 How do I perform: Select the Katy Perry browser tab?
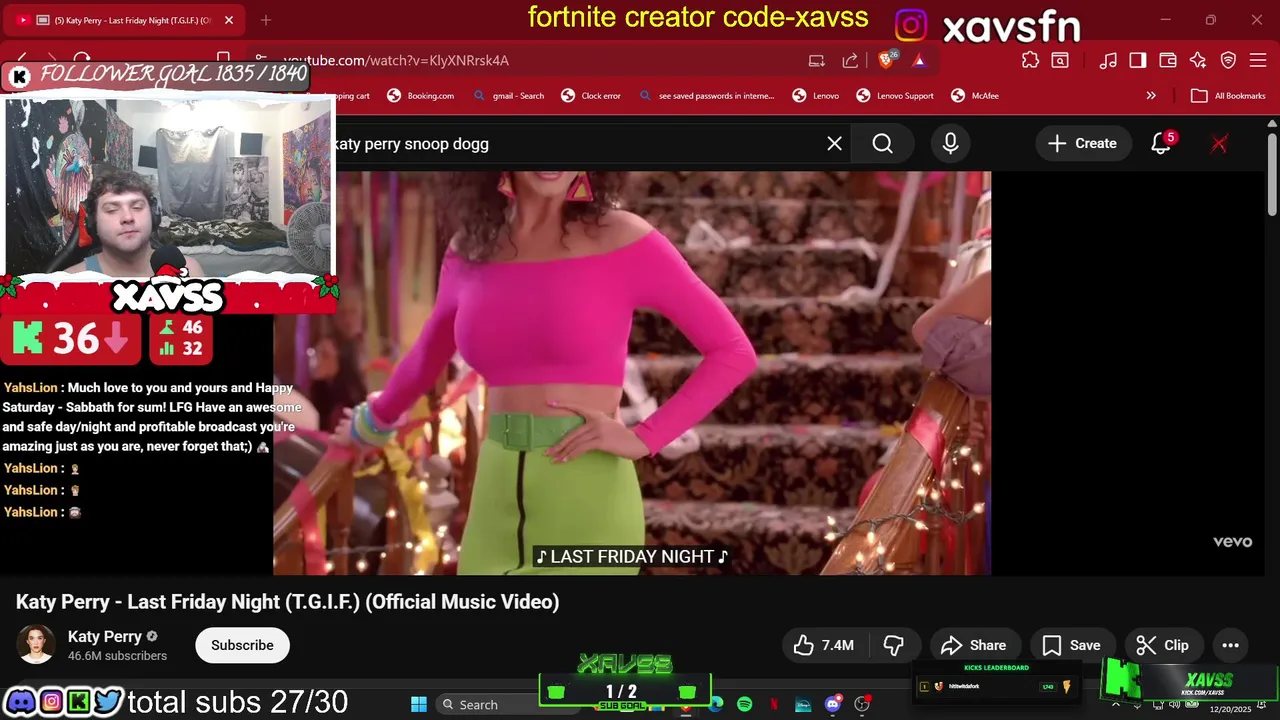coord(125,20)
